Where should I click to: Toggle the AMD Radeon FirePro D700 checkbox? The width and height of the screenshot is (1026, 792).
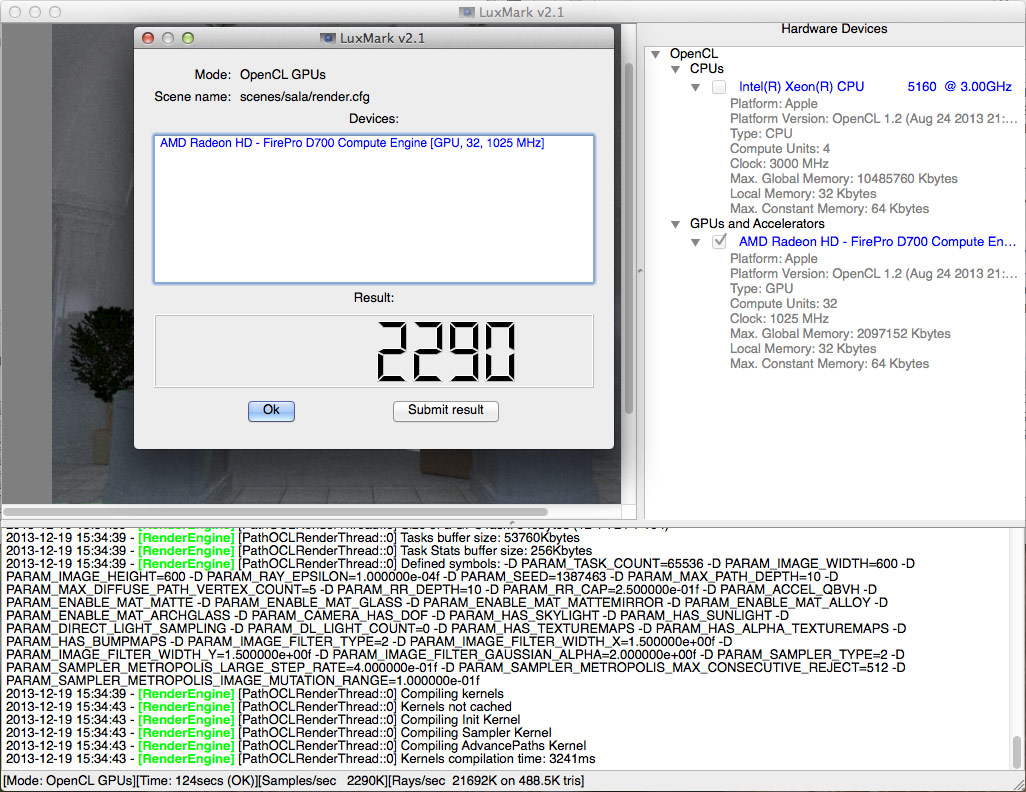pos(719,242)
